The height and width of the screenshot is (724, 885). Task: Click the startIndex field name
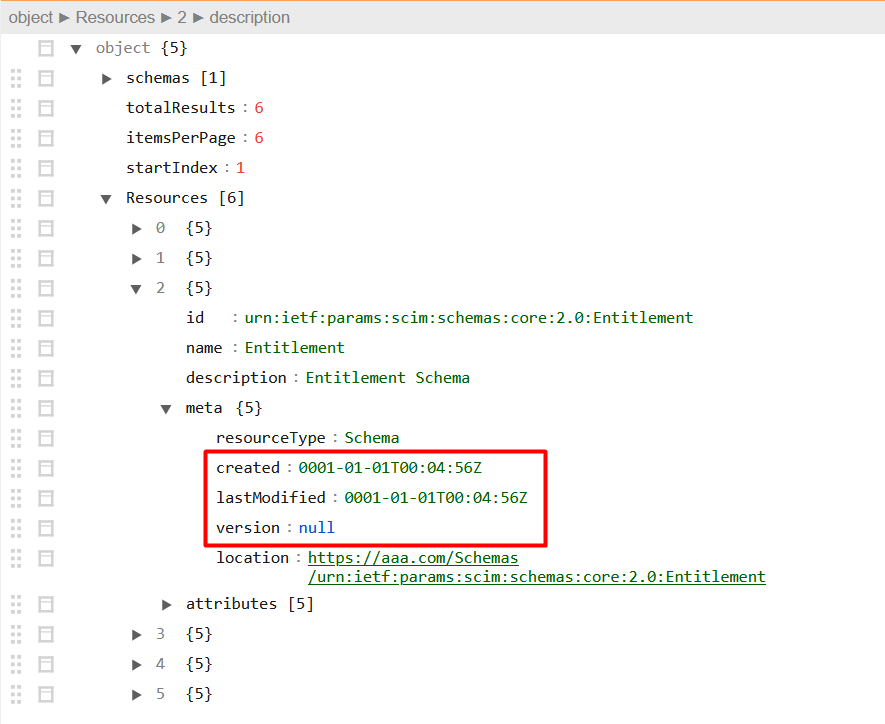point(172,168)
